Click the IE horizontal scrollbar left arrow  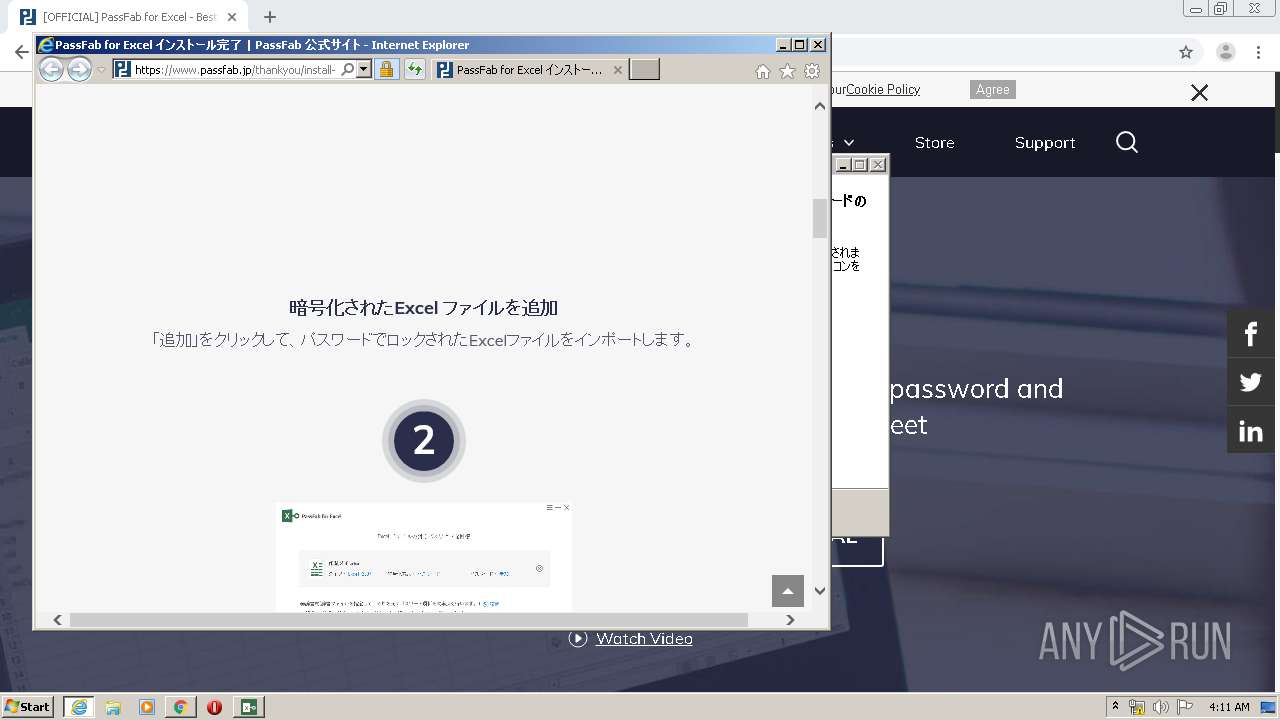pos(58,620)
